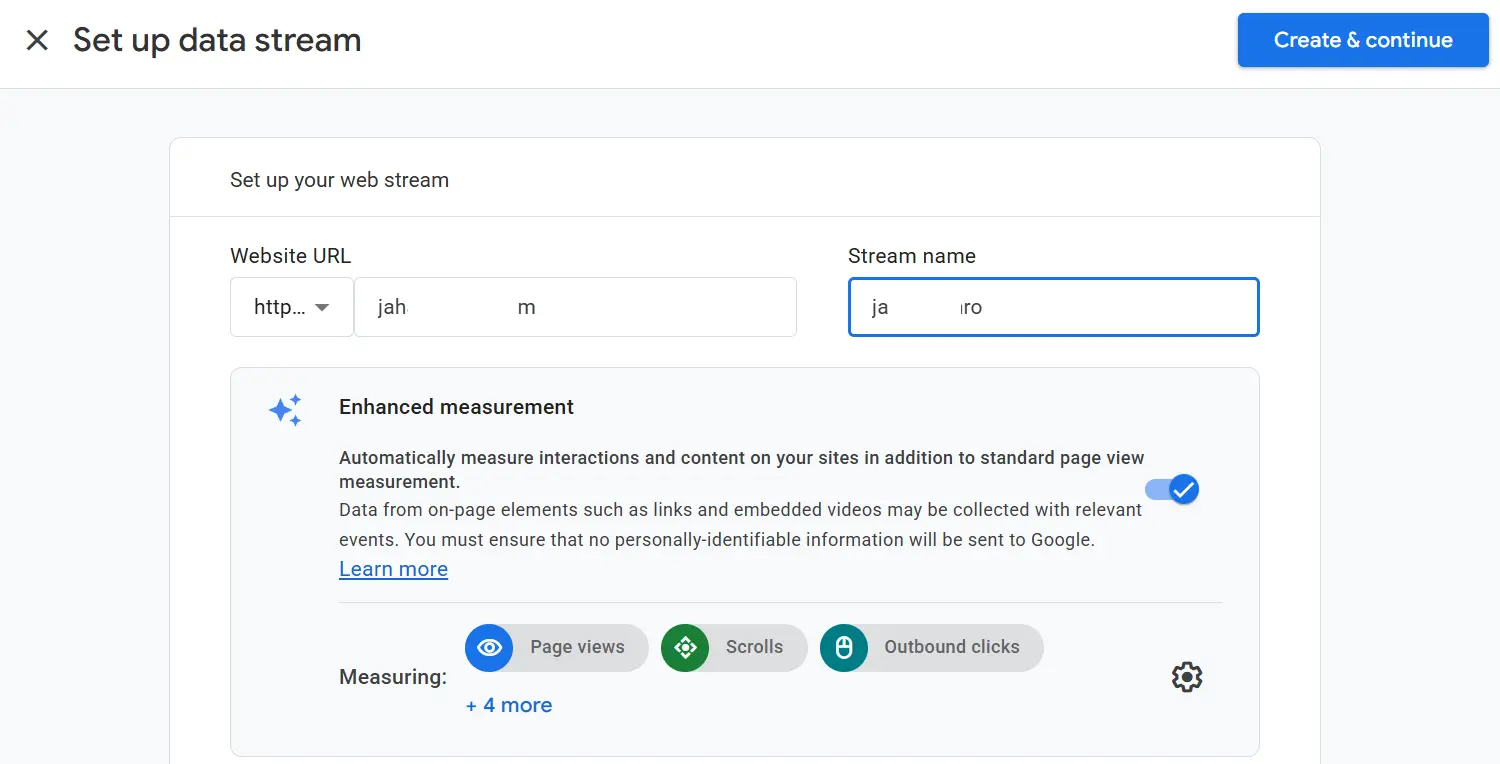This screenshot has height=764, width=1500.
Task: Open enhanced measurement settings gear
Action: point(1186,677)
